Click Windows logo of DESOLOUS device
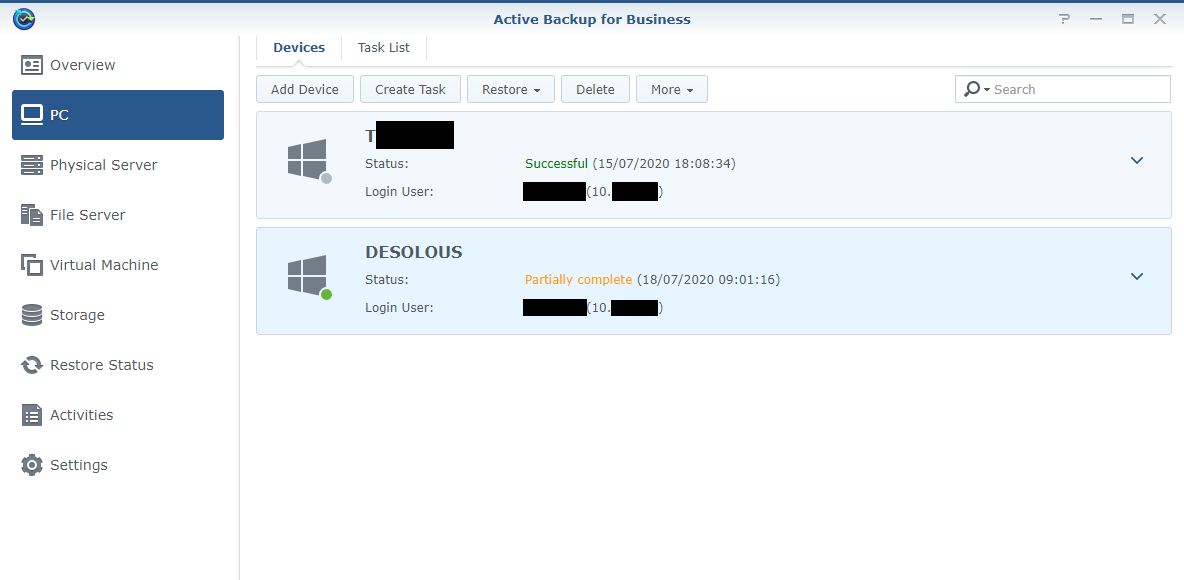This screenshot has height=580, width=1184. (307, 275)
